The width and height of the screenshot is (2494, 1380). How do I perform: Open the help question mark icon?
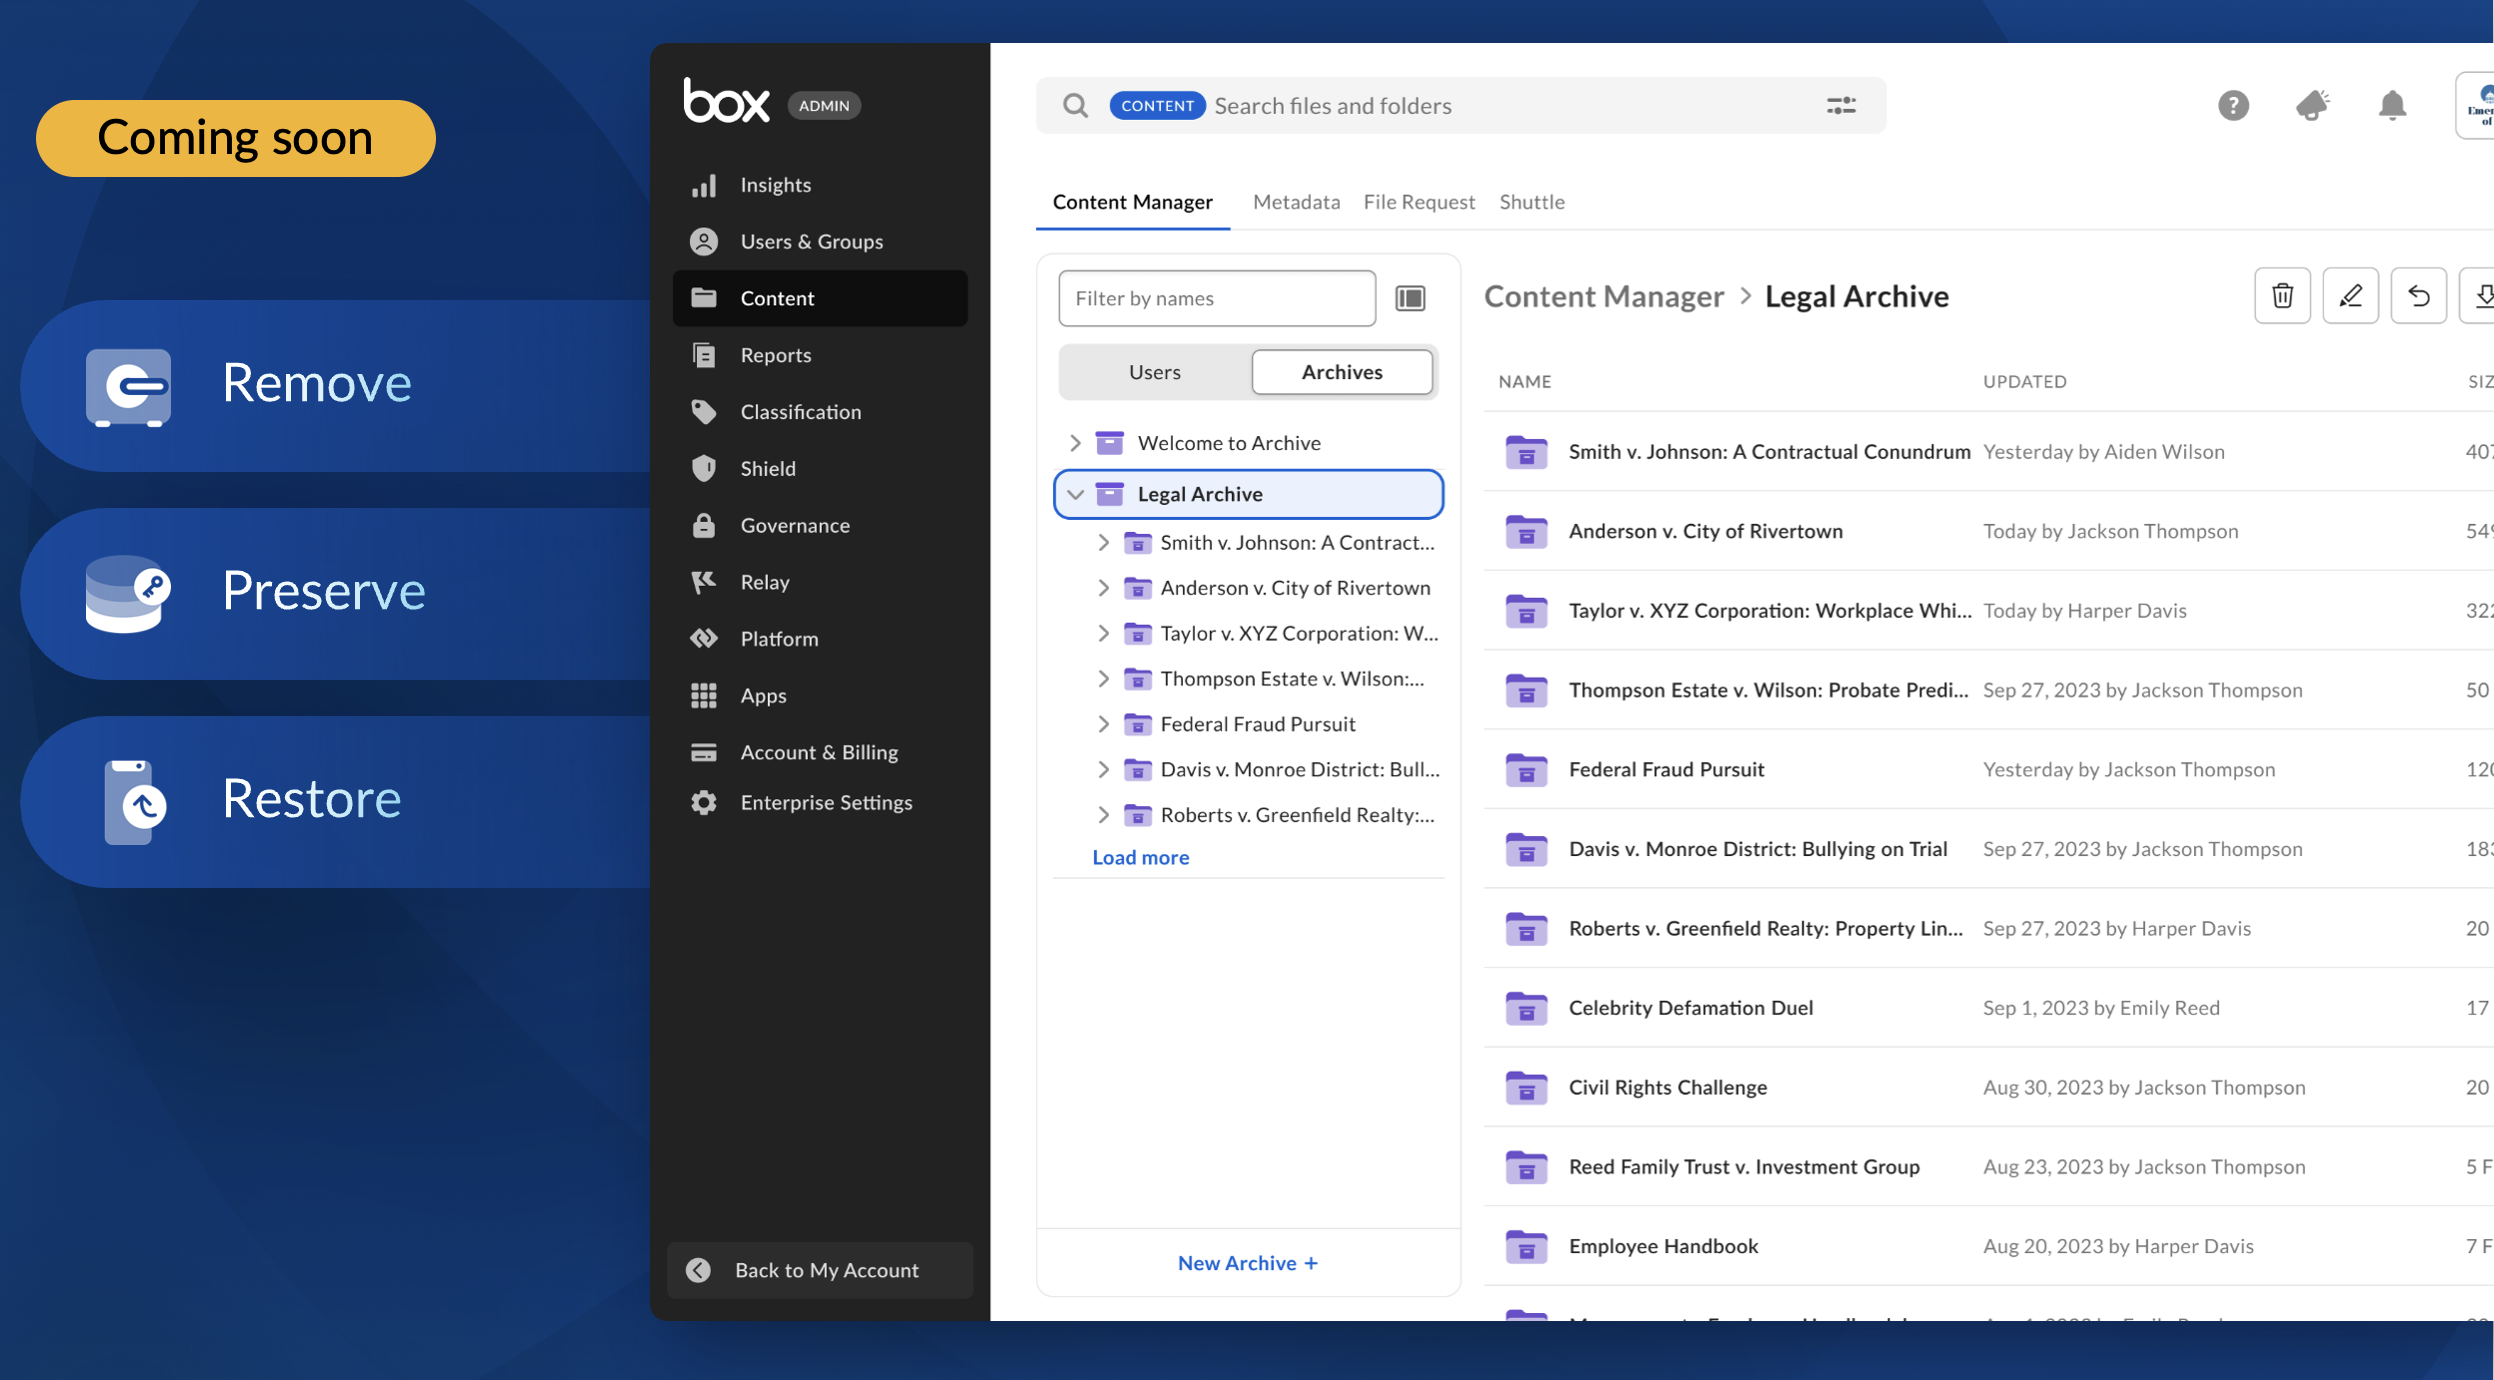coord(2233,105)
